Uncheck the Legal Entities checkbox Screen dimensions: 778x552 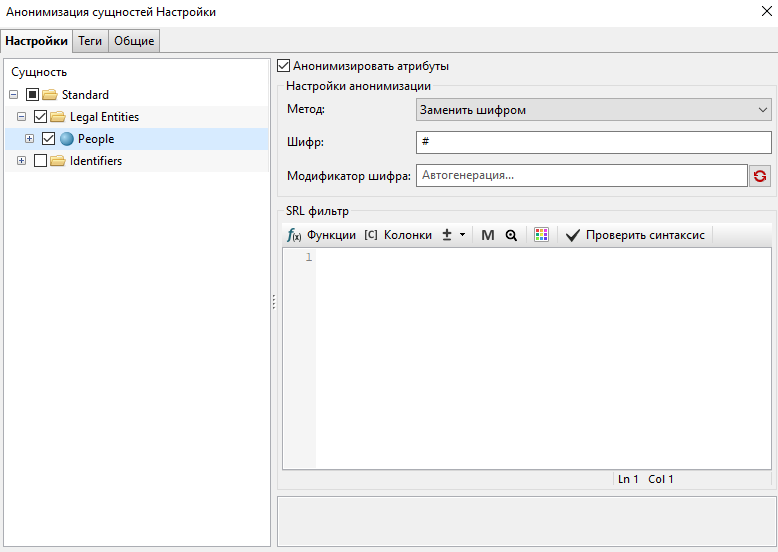coord(40,117)
